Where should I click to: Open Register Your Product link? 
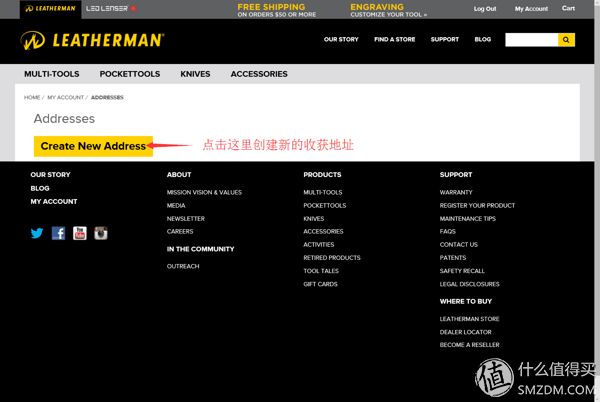click(477, 205)
